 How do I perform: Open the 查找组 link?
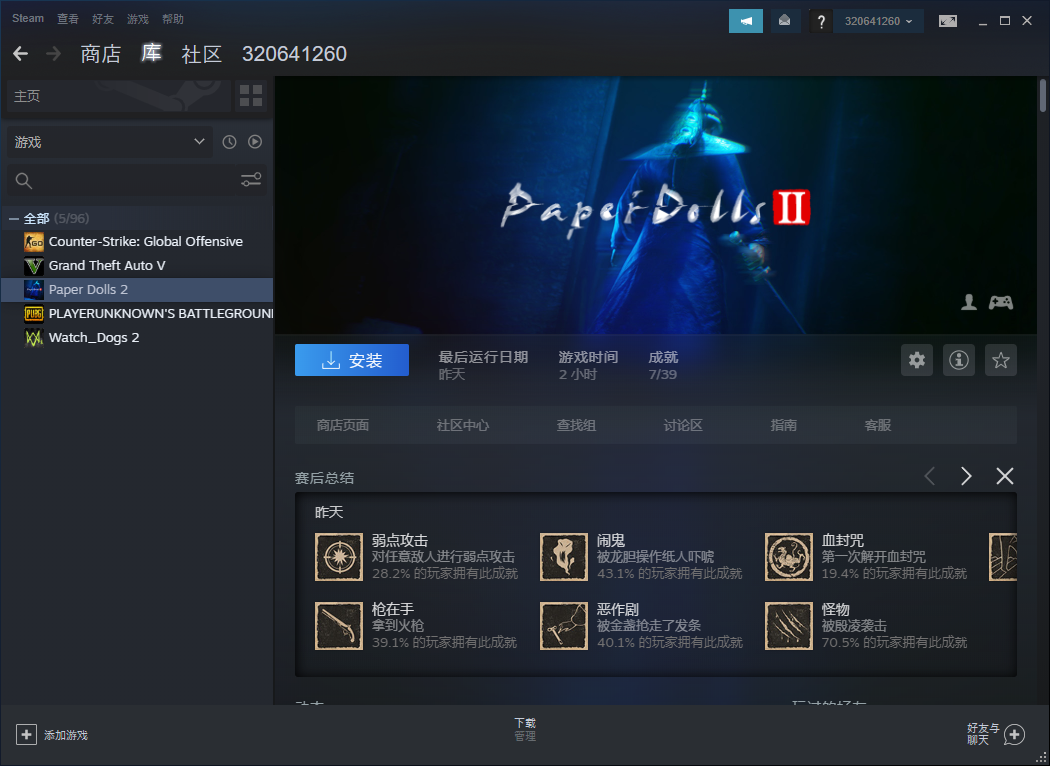[576, 425]
